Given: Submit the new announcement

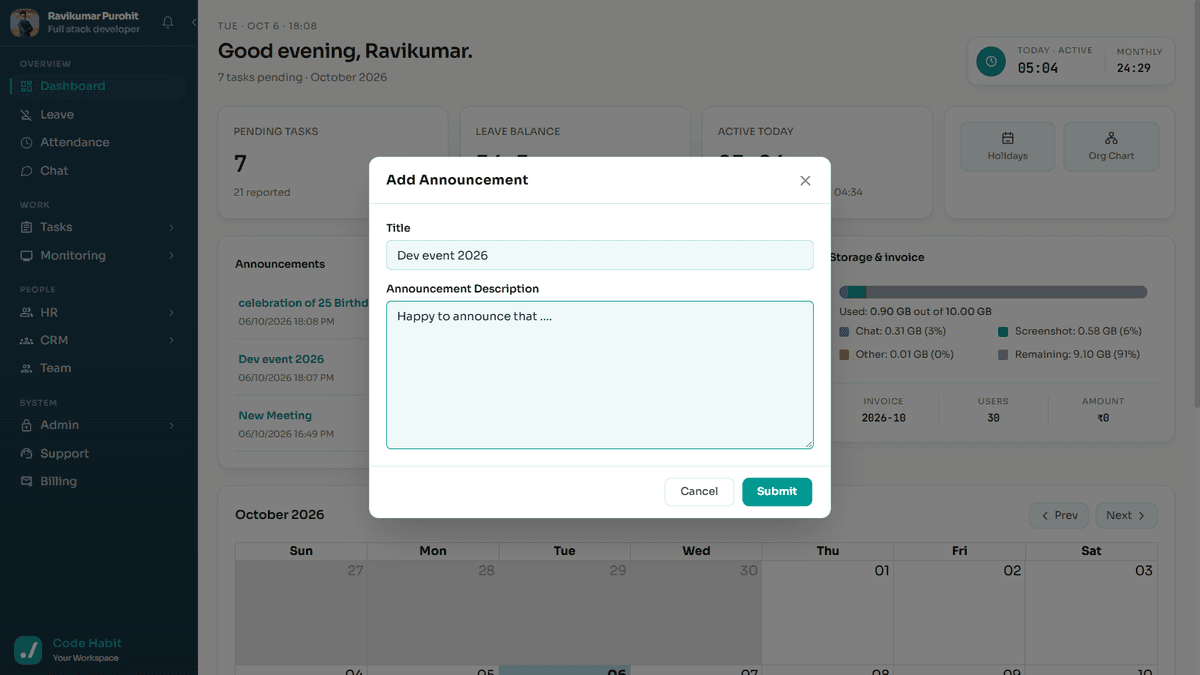Looking at the screenshot, I should click(777, 492).
